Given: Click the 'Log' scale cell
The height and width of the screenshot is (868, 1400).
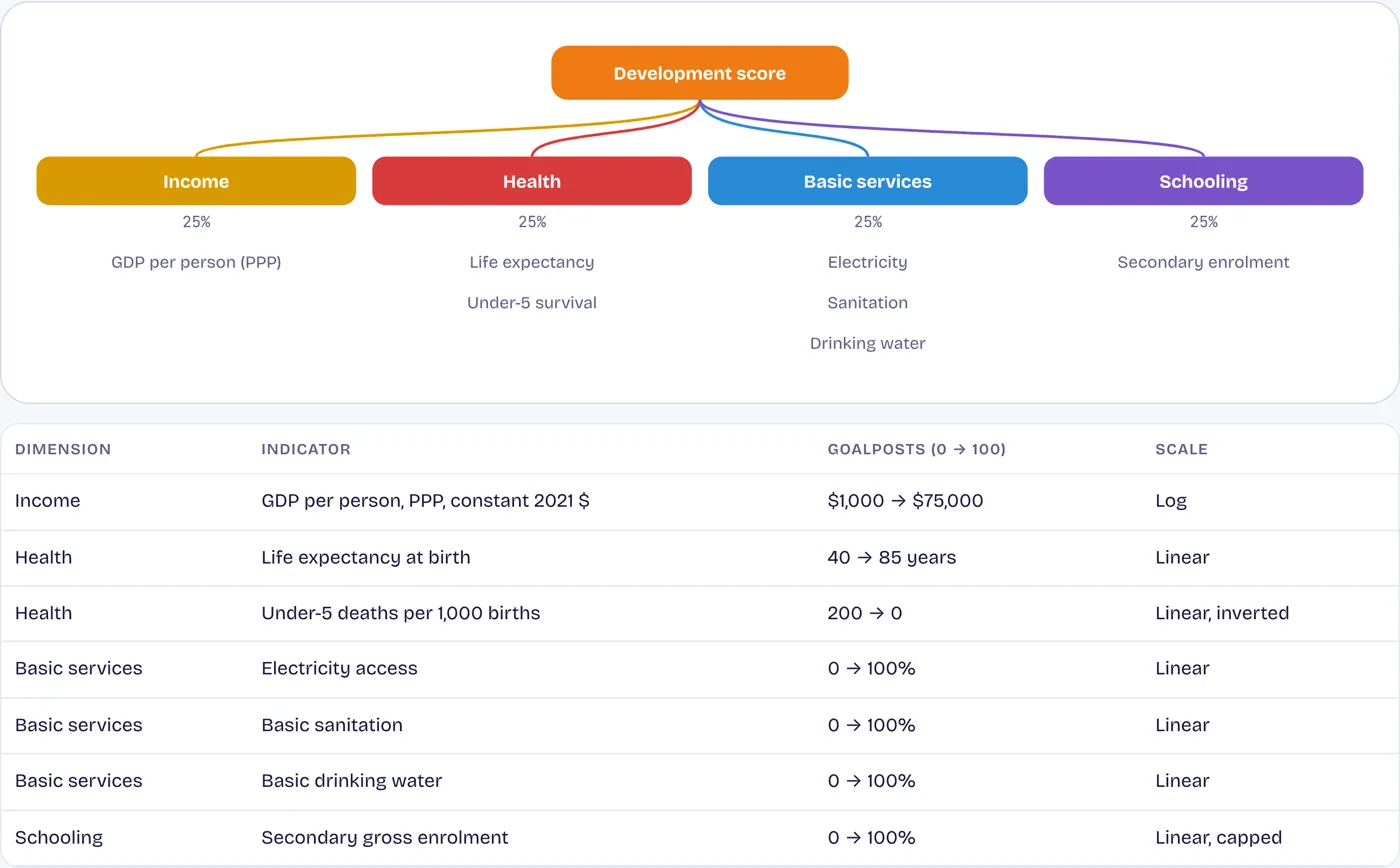Looking at the screenshot, I should pyautogui.click(x=1171, y=501).
